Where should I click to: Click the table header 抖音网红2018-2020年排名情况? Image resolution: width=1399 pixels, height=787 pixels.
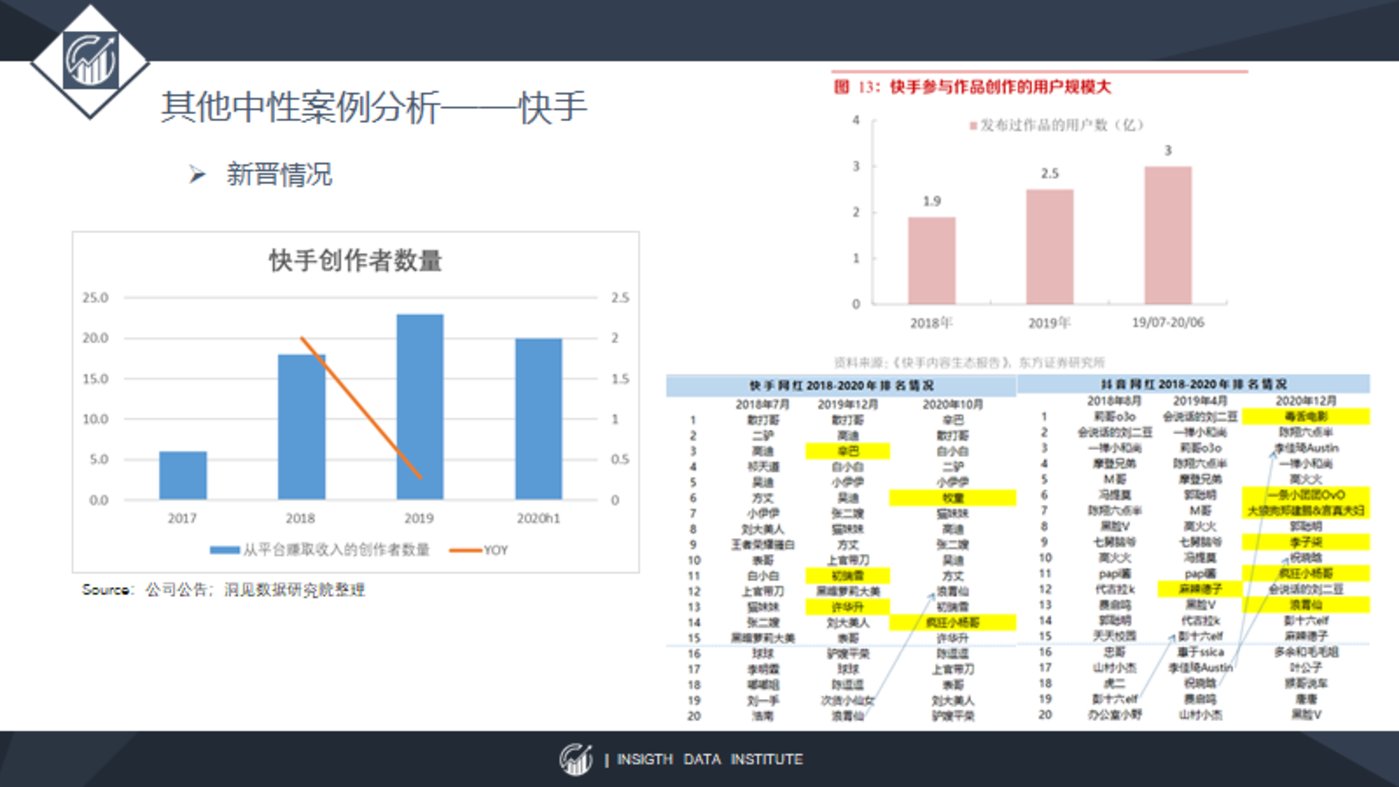pos(1194,384)
